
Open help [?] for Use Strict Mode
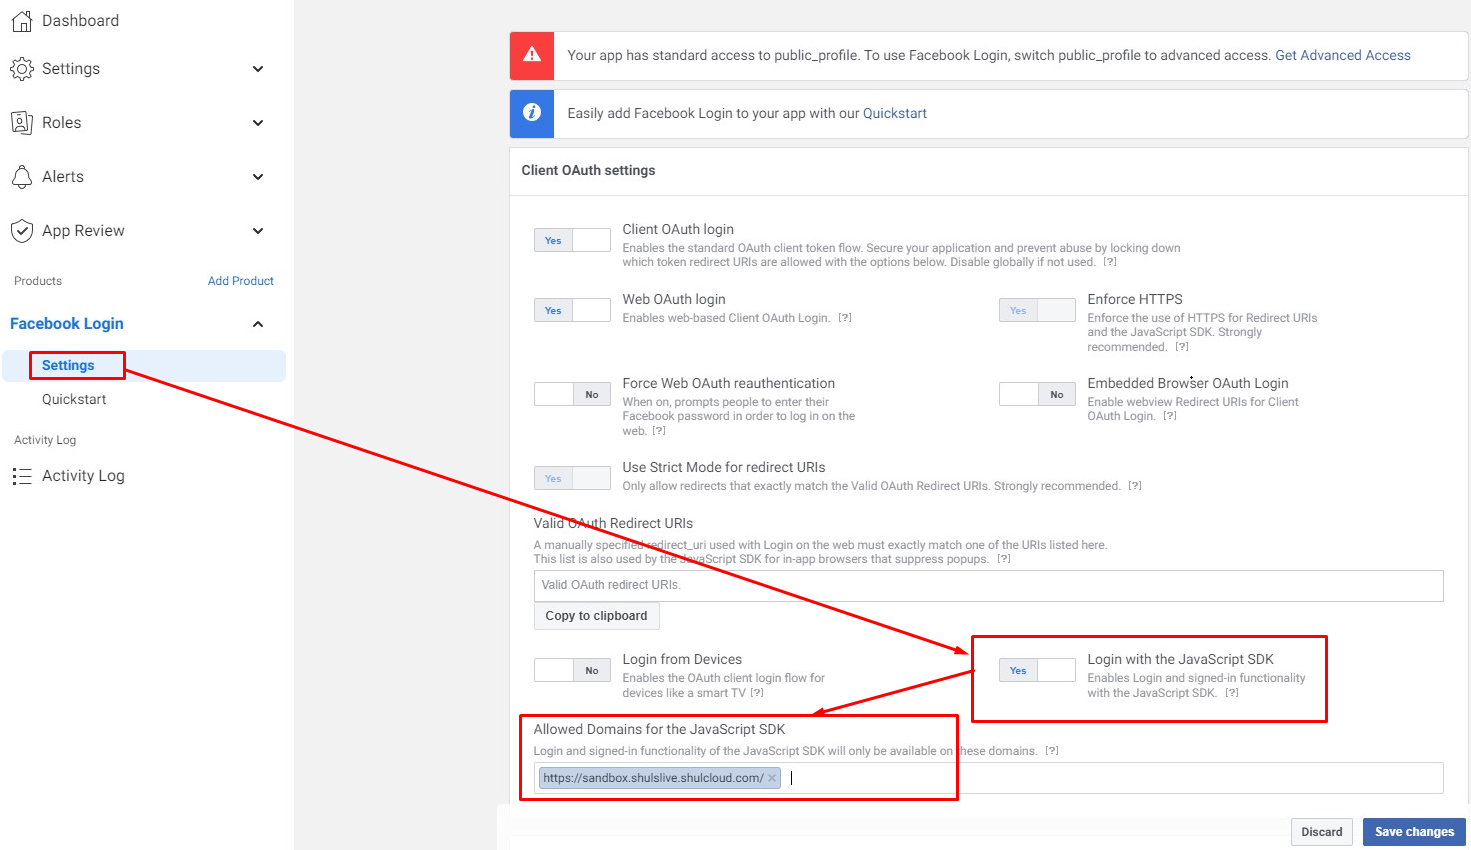click(1135, 486)
